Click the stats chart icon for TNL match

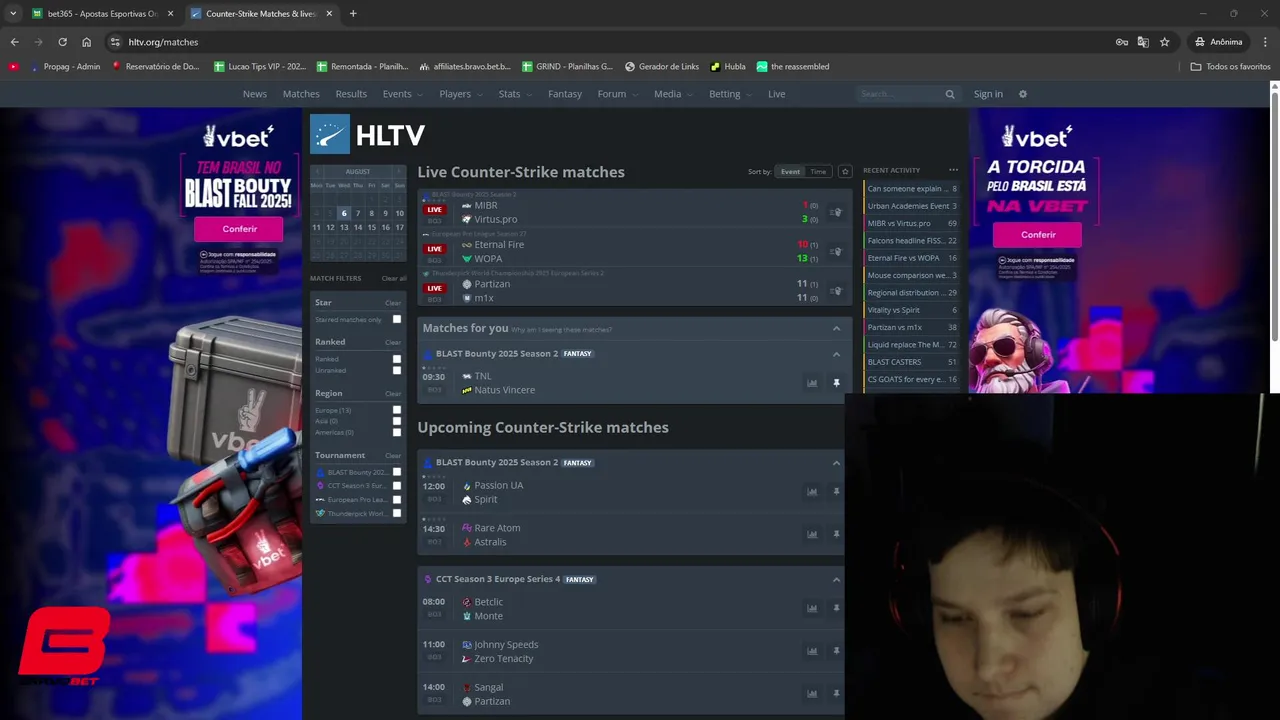(812, 383)
